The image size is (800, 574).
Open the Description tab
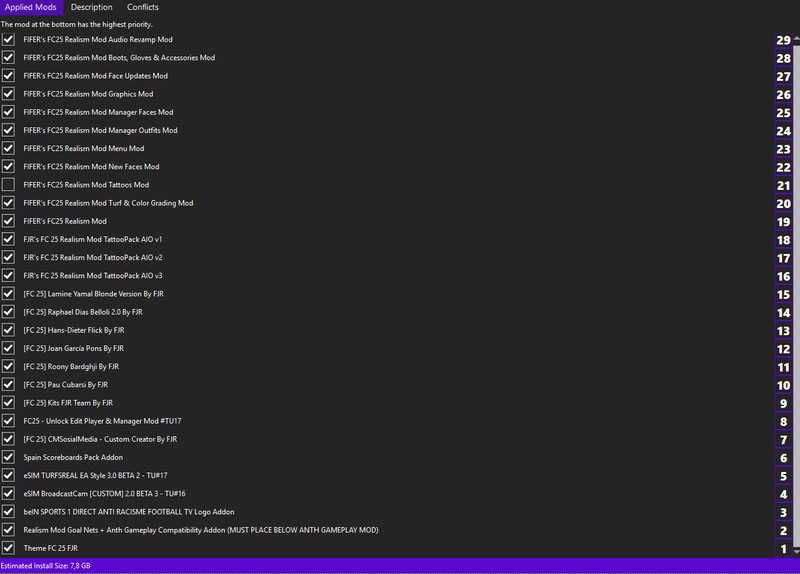click(91, 7)
